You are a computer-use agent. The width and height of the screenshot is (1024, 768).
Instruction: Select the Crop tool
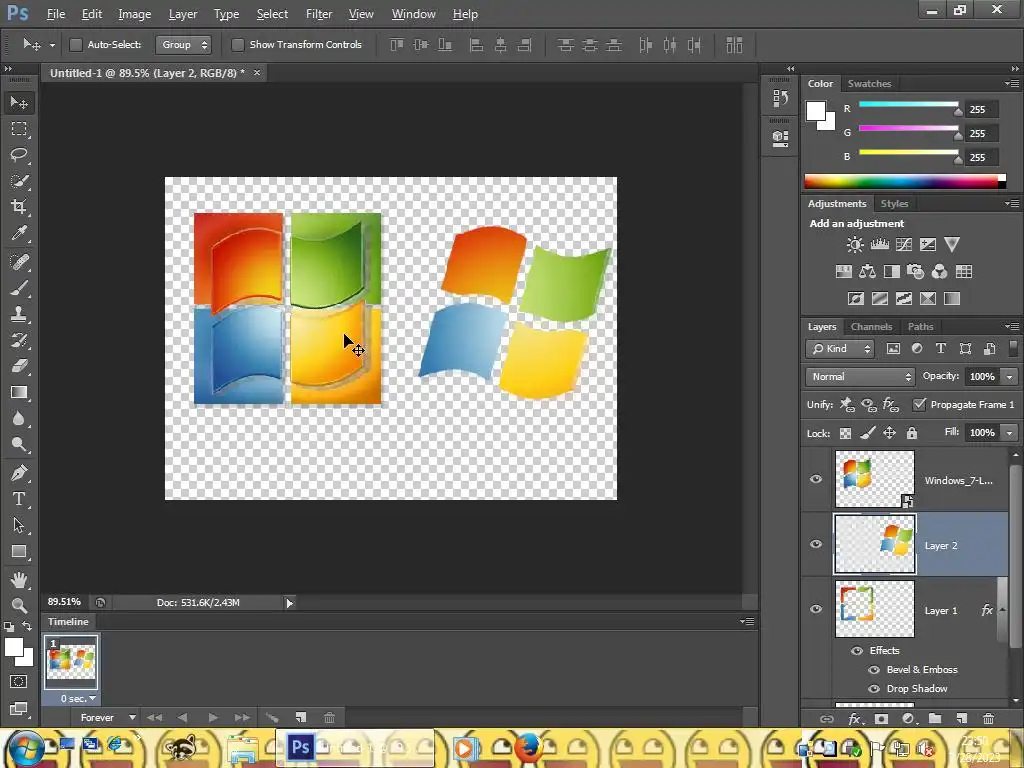click(x=19, y=207)
